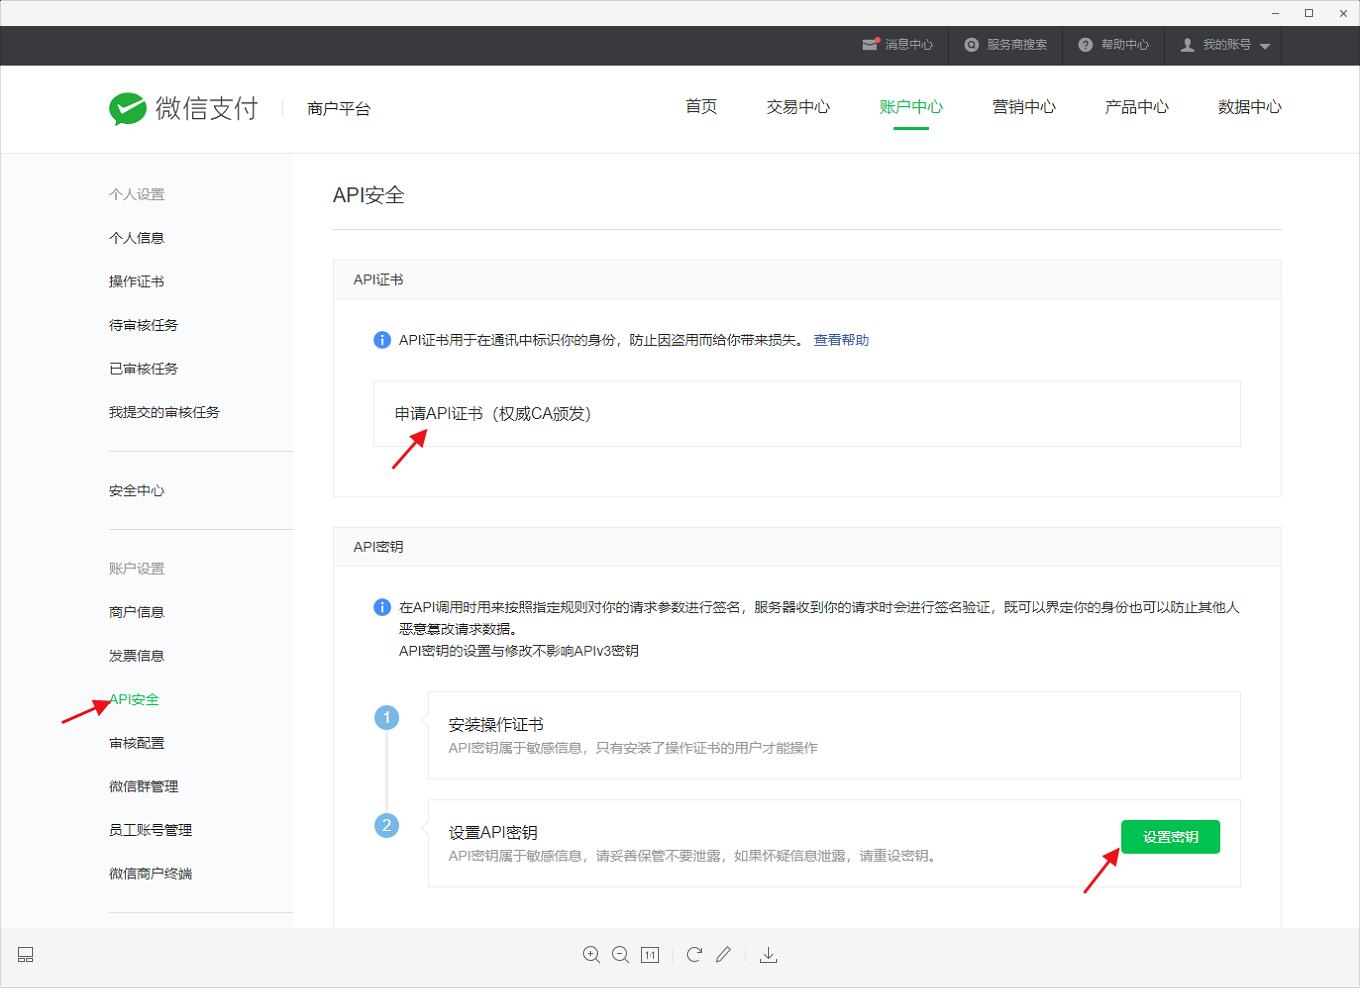Select the 账户中心 navigation tab
The height and width of the screenshot is (988, 1360).
pyautogui.click(x=911, y=107)
